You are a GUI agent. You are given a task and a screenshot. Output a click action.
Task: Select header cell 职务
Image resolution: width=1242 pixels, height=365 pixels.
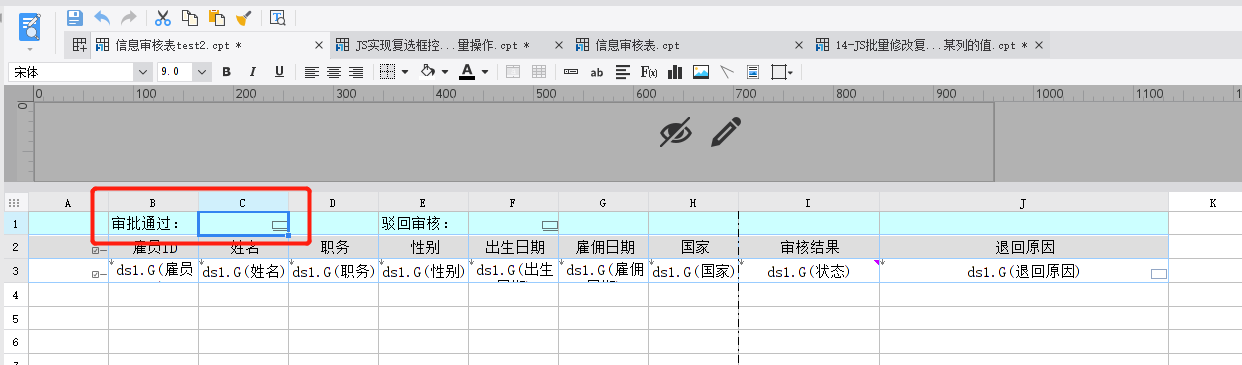[334, 247]
